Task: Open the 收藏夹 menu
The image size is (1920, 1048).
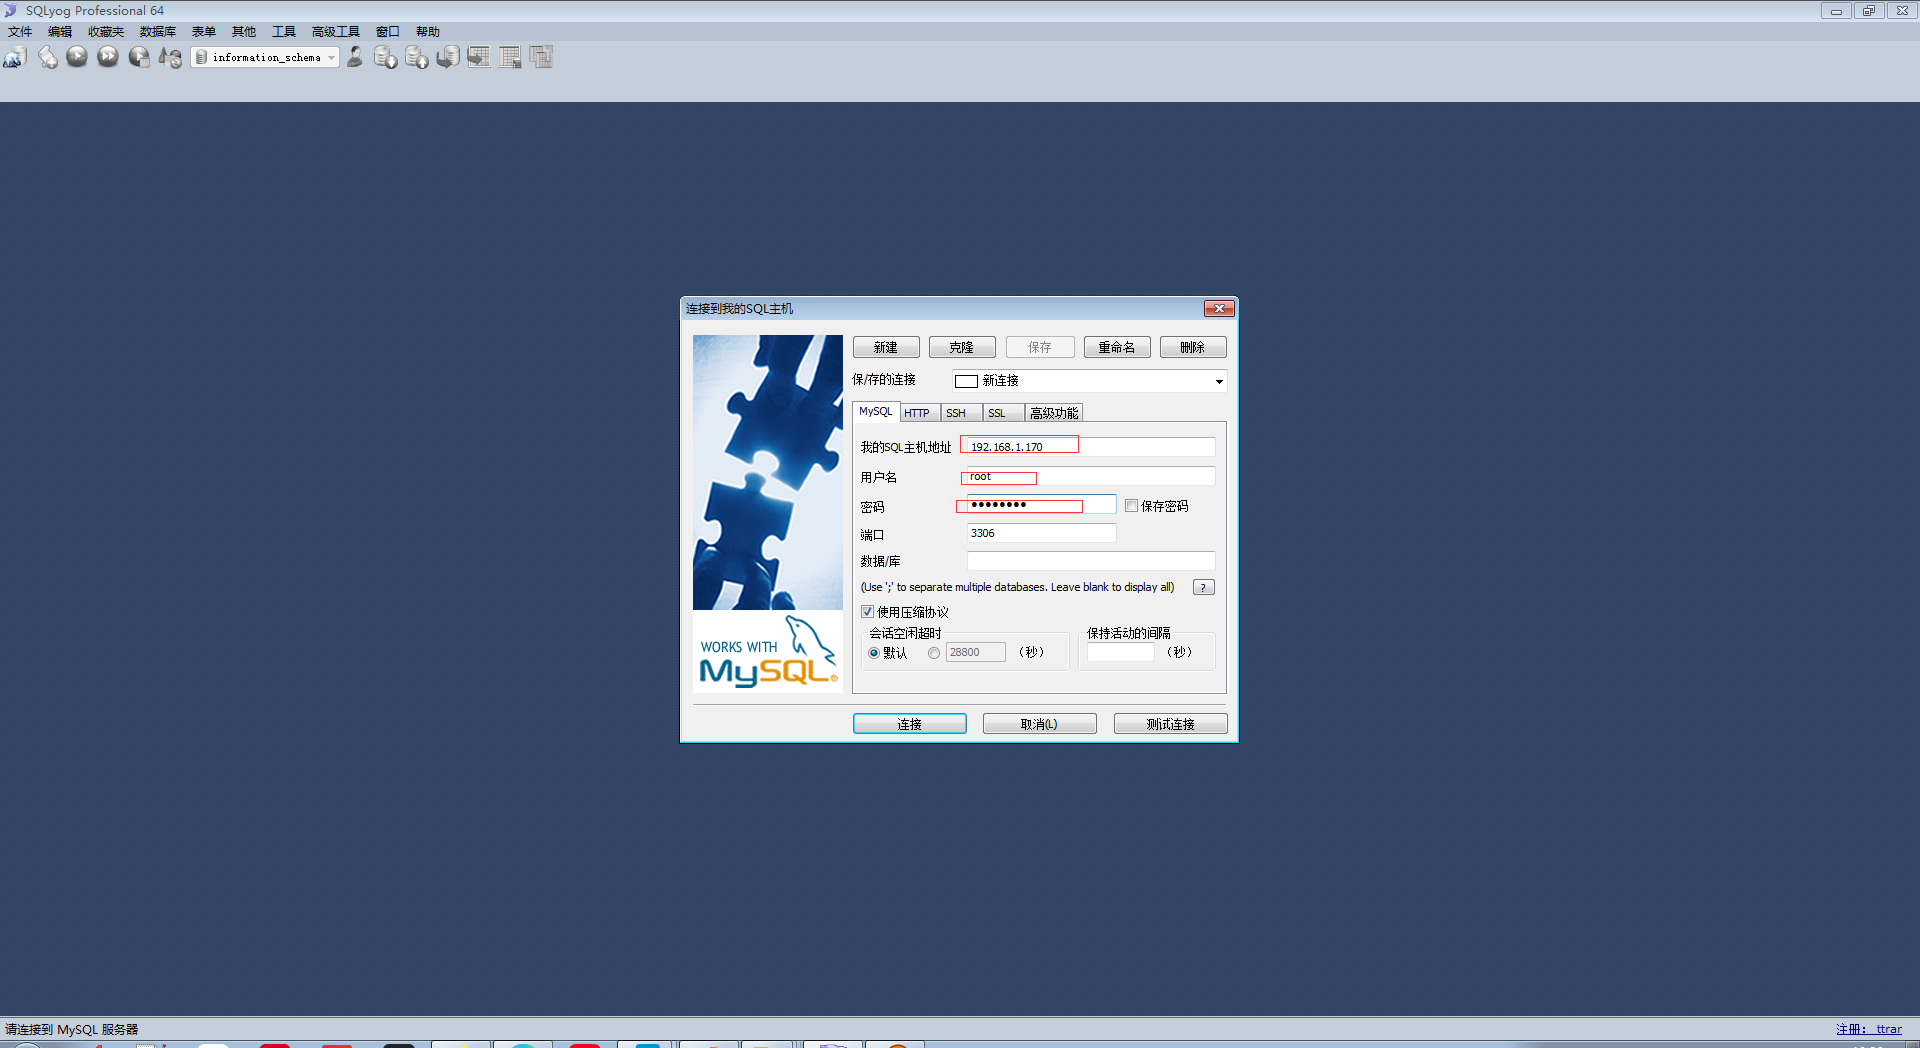Action: [x=106, y=32]
